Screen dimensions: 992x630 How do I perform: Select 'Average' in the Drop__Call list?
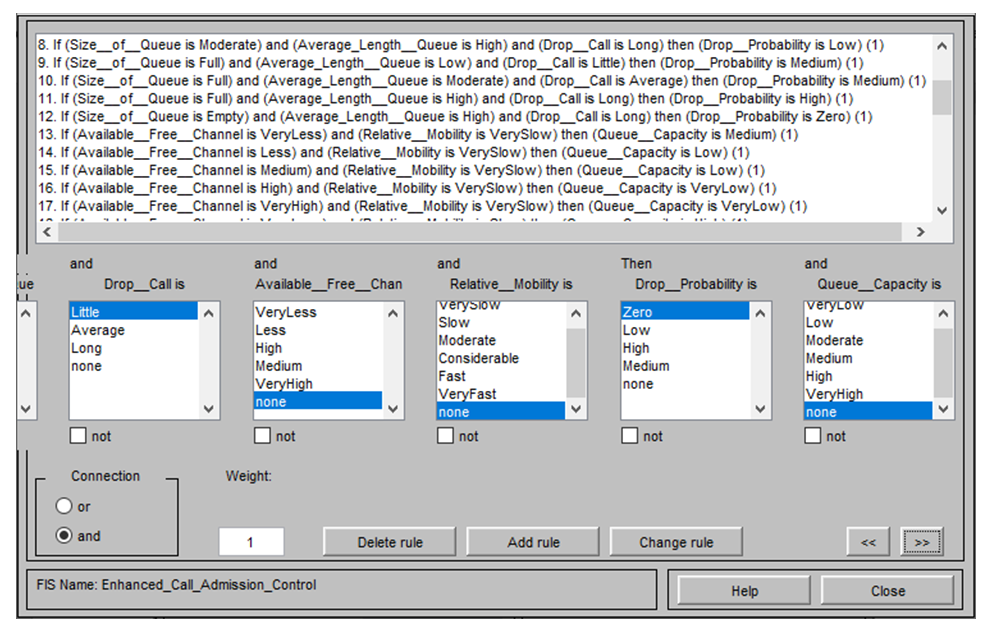pos(98,330)
